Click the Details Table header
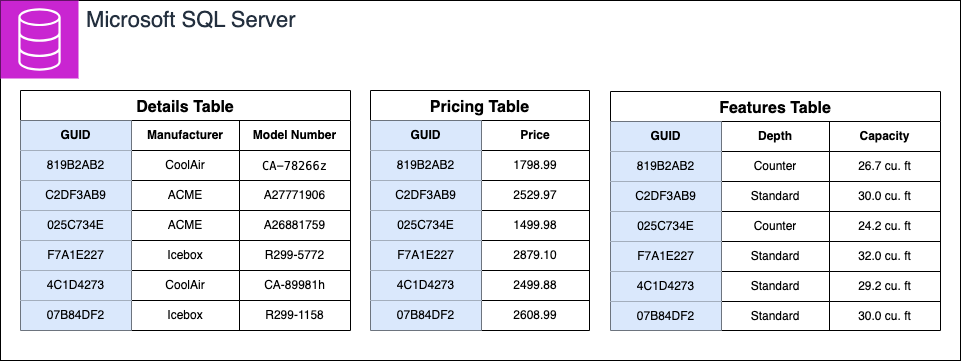The image size is (961, 361). [185, 106]
